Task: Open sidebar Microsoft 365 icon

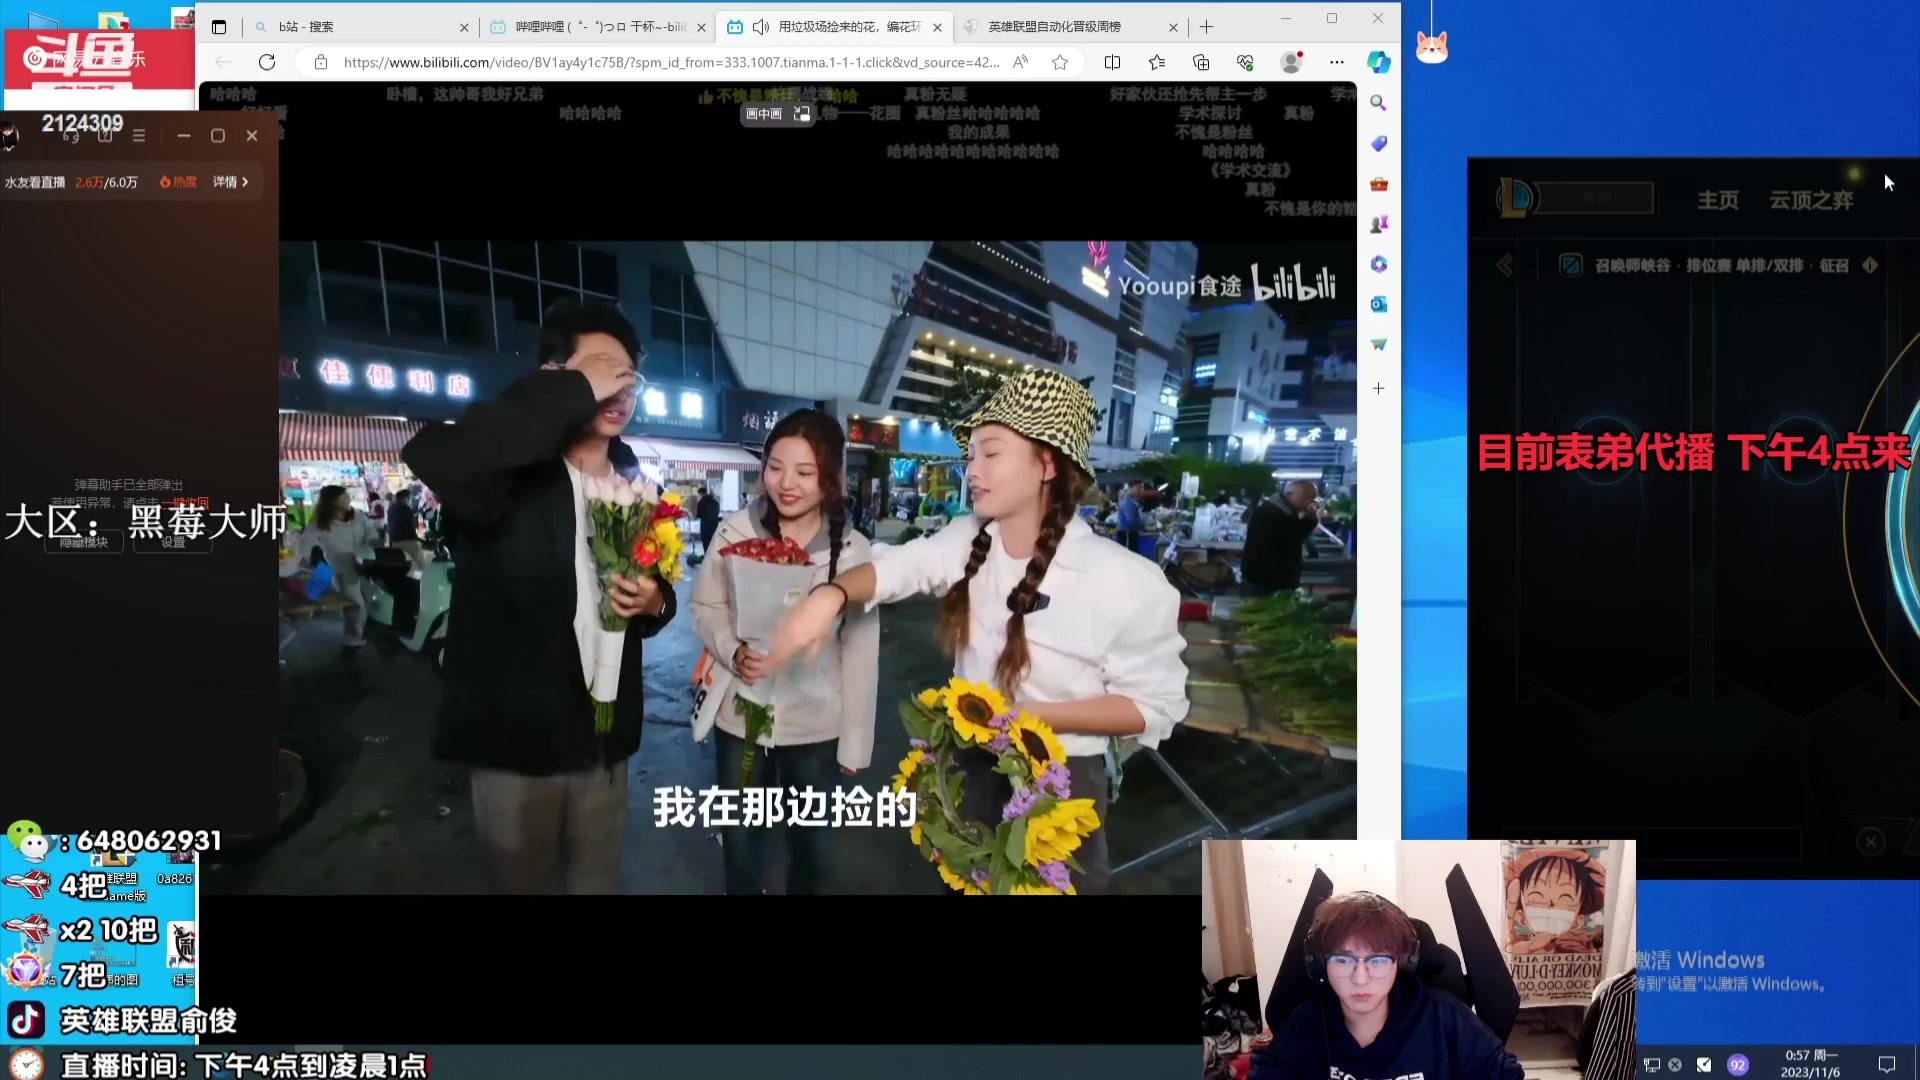Action: click(x=1378, y=264)
